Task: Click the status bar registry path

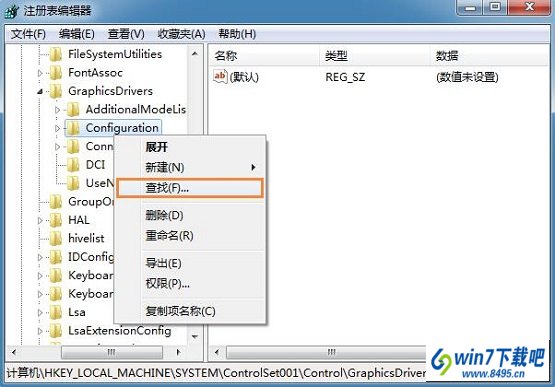Action: [216, 373]
